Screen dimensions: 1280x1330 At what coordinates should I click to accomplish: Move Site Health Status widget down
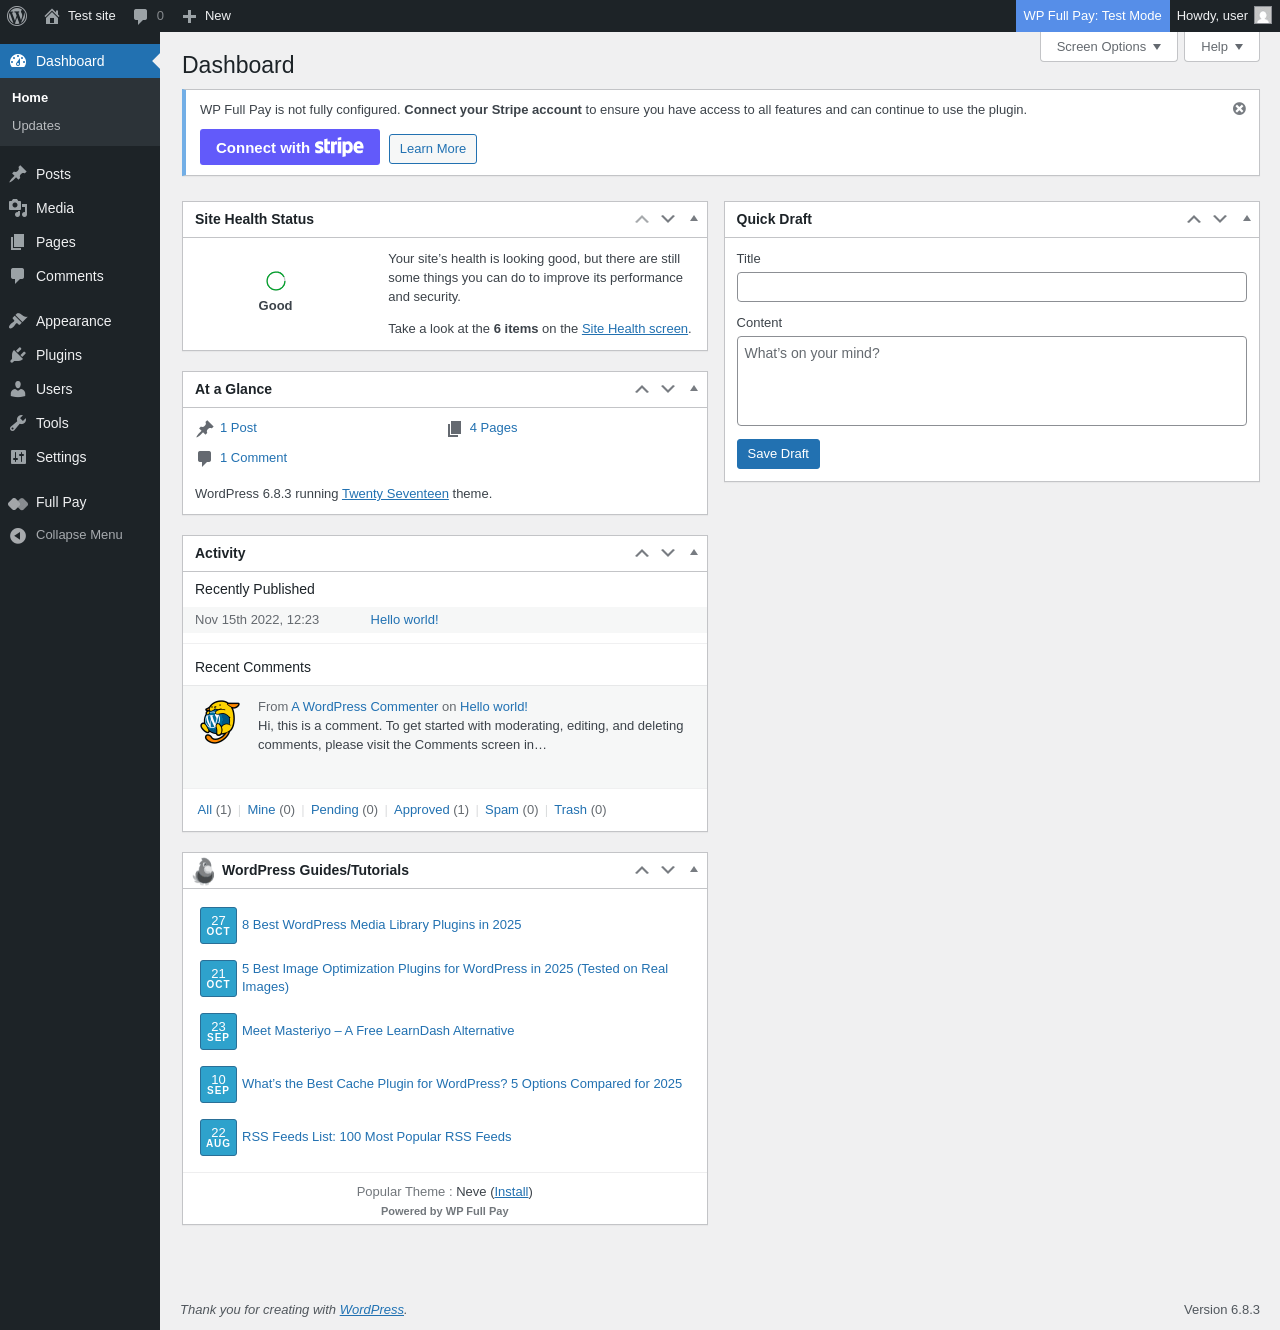668,219
